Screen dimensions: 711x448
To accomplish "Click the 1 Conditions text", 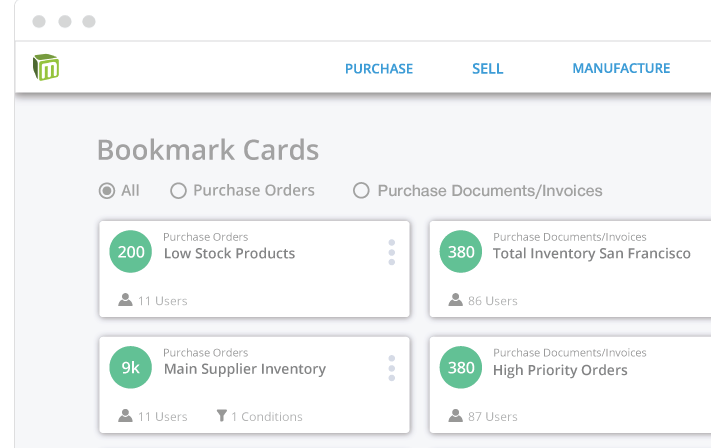I will (267, 417).
